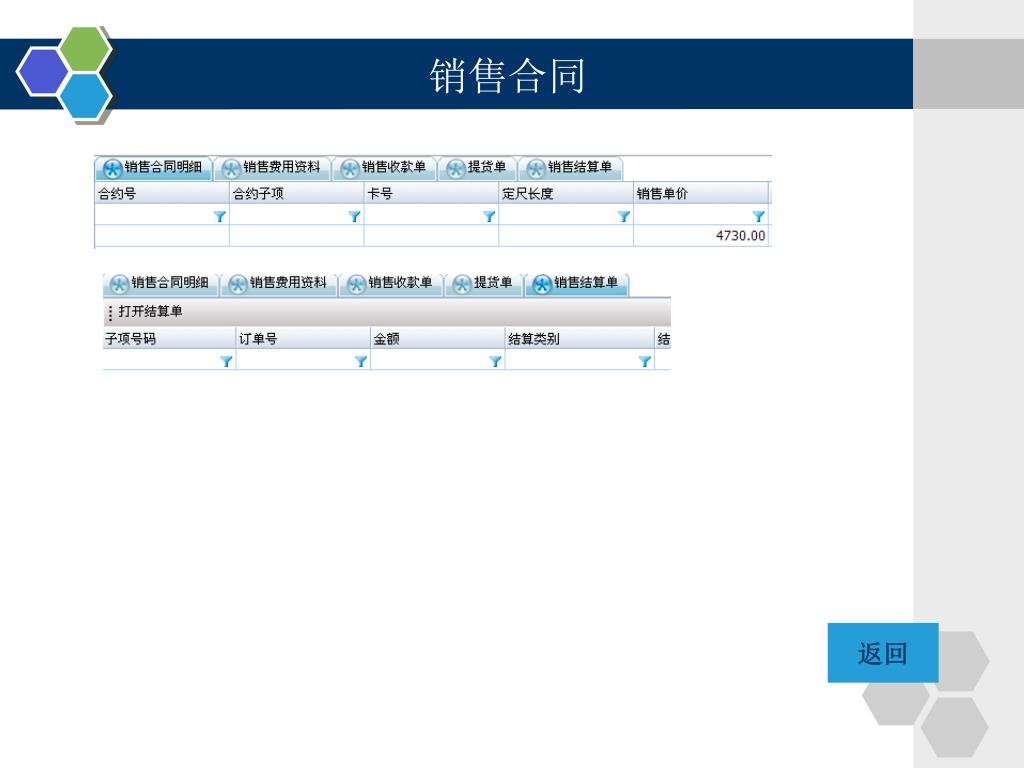Open filter funnel for 合约号 column
This screenshot has width=1024, height=768.
tap(220, 216)
